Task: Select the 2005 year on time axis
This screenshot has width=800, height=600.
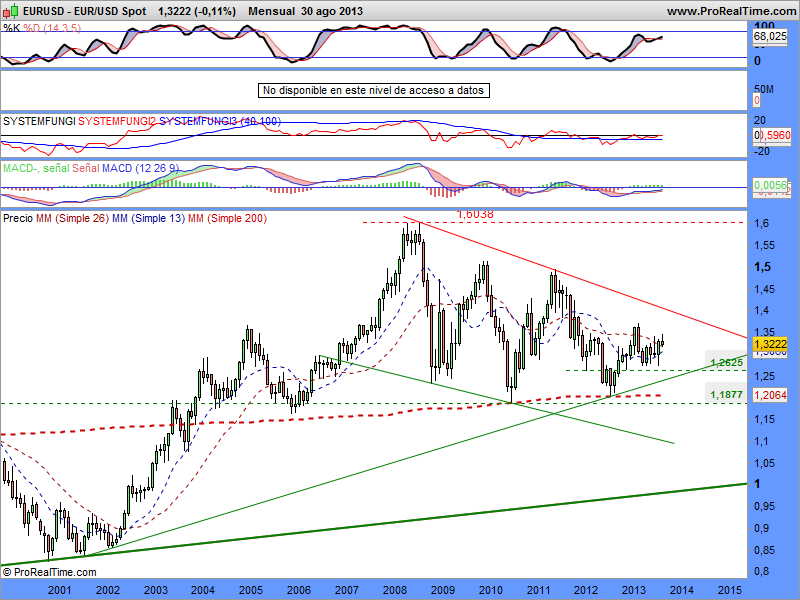Action: 251,590
